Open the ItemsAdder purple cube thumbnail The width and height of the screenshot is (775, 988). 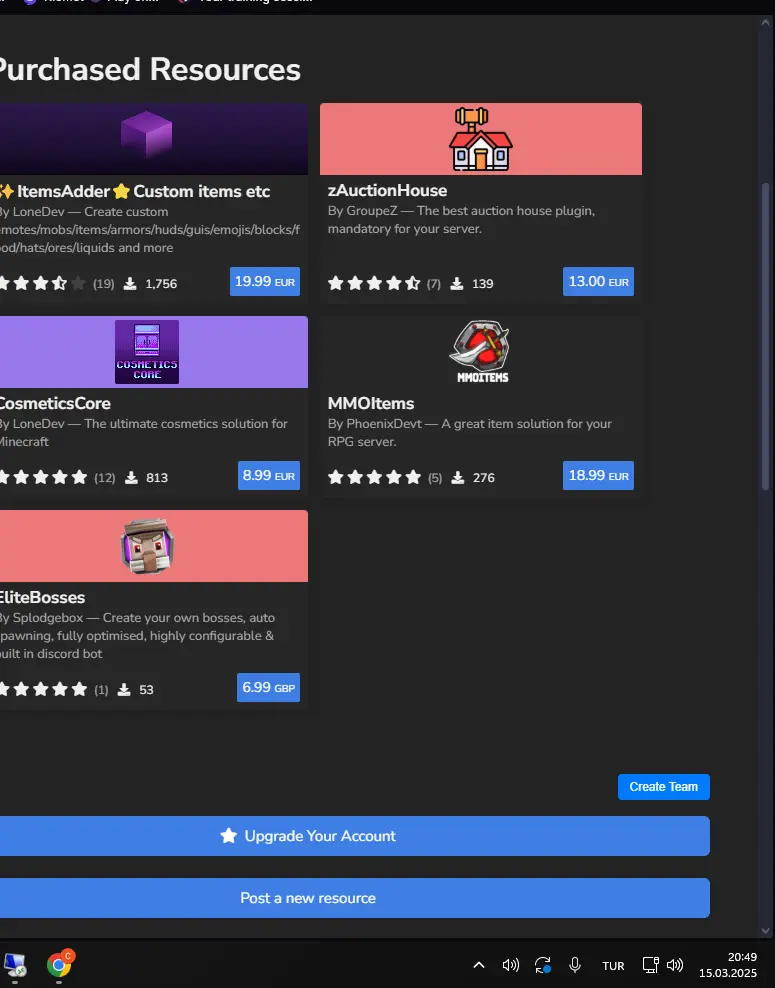146,135
